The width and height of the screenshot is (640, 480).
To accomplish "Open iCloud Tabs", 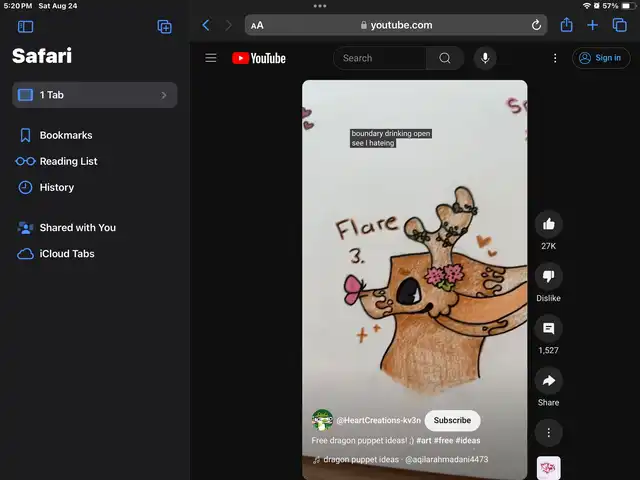I will pyautogui.click(x=66, y=254).
